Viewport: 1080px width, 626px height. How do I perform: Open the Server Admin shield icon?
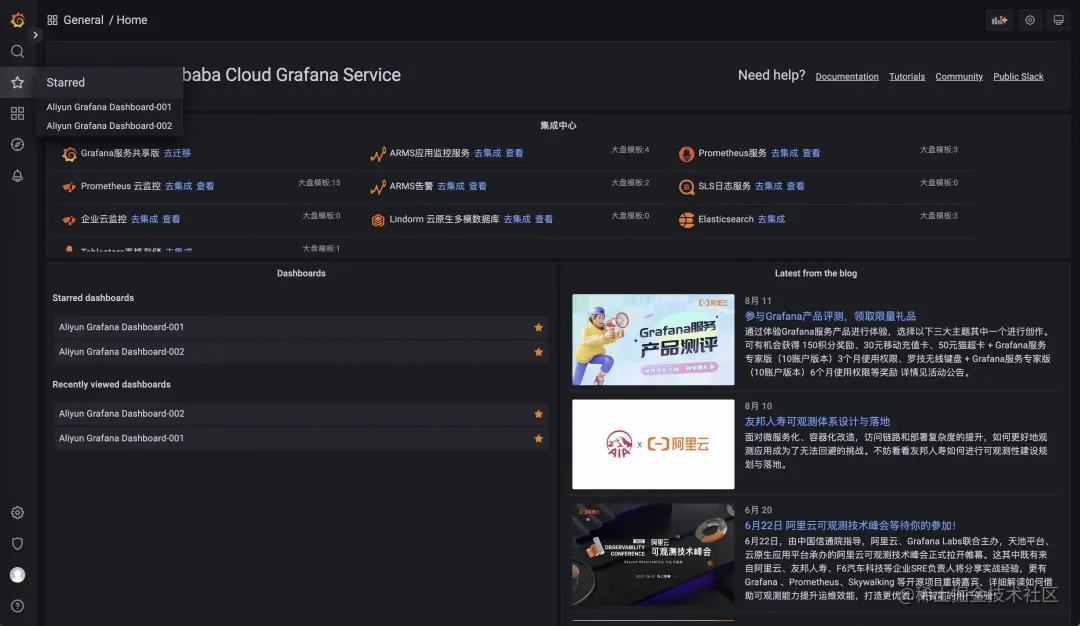coord(18,543)
